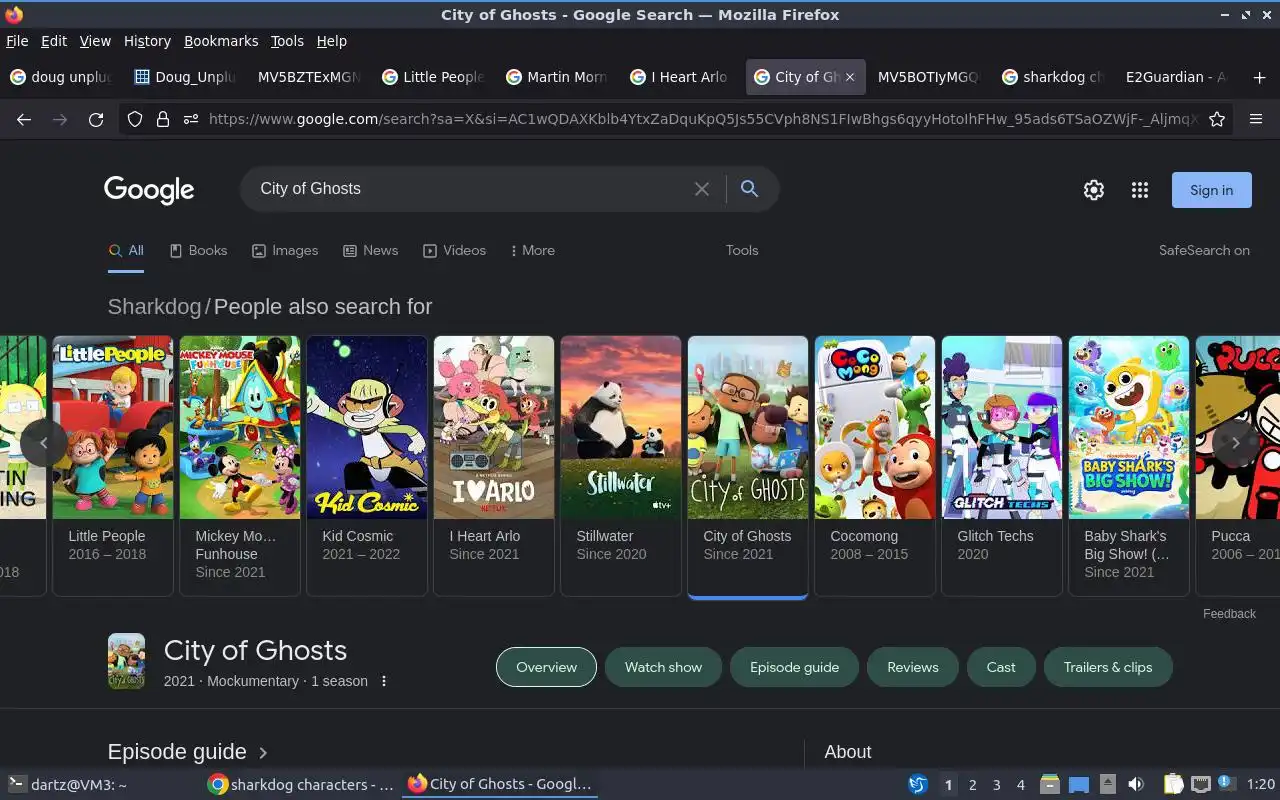Open the Stillwater show card
Viewport: 1280px width, 800px height.
click(621, 466)
